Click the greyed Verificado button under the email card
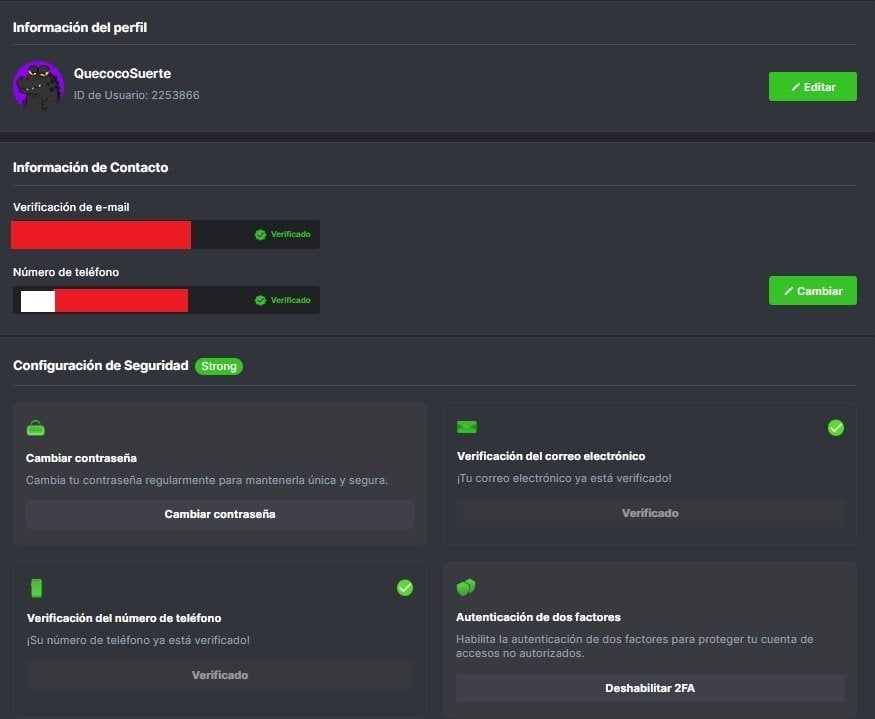 [650, 513]
